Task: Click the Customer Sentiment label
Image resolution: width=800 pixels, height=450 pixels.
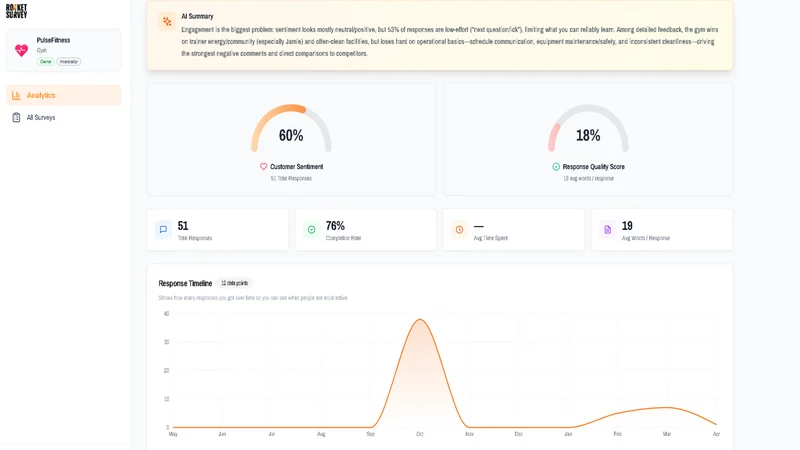Action: (296, 166)
